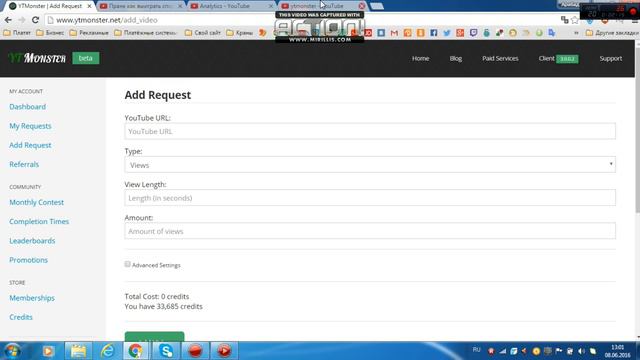Open the 'Рекламные' bookmarks folder

click(x=89, y=33)
